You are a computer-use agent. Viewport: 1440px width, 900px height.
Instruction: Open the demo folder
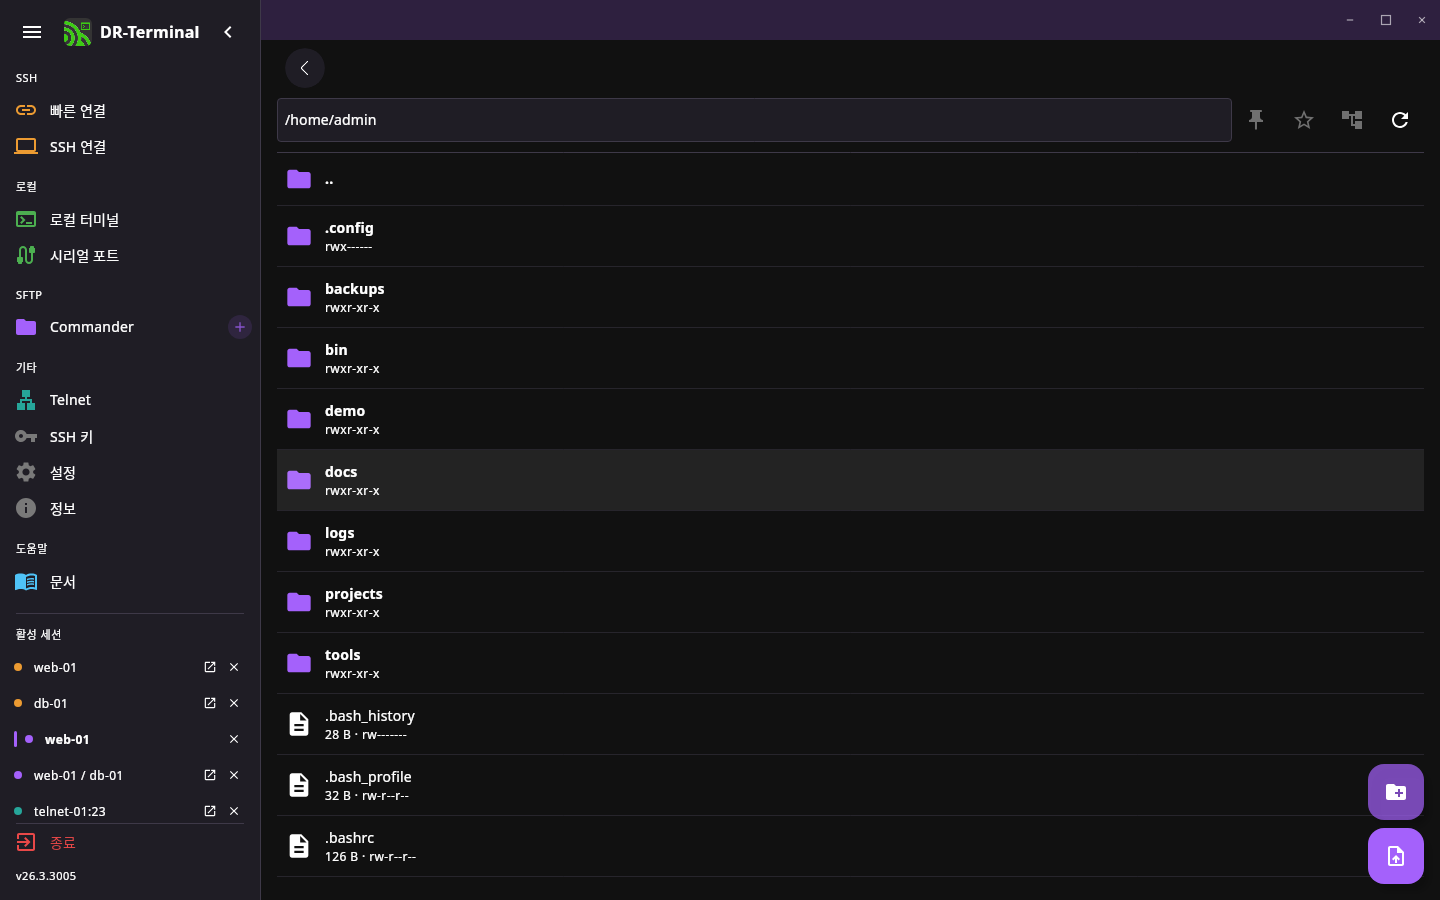coord(850,420)
